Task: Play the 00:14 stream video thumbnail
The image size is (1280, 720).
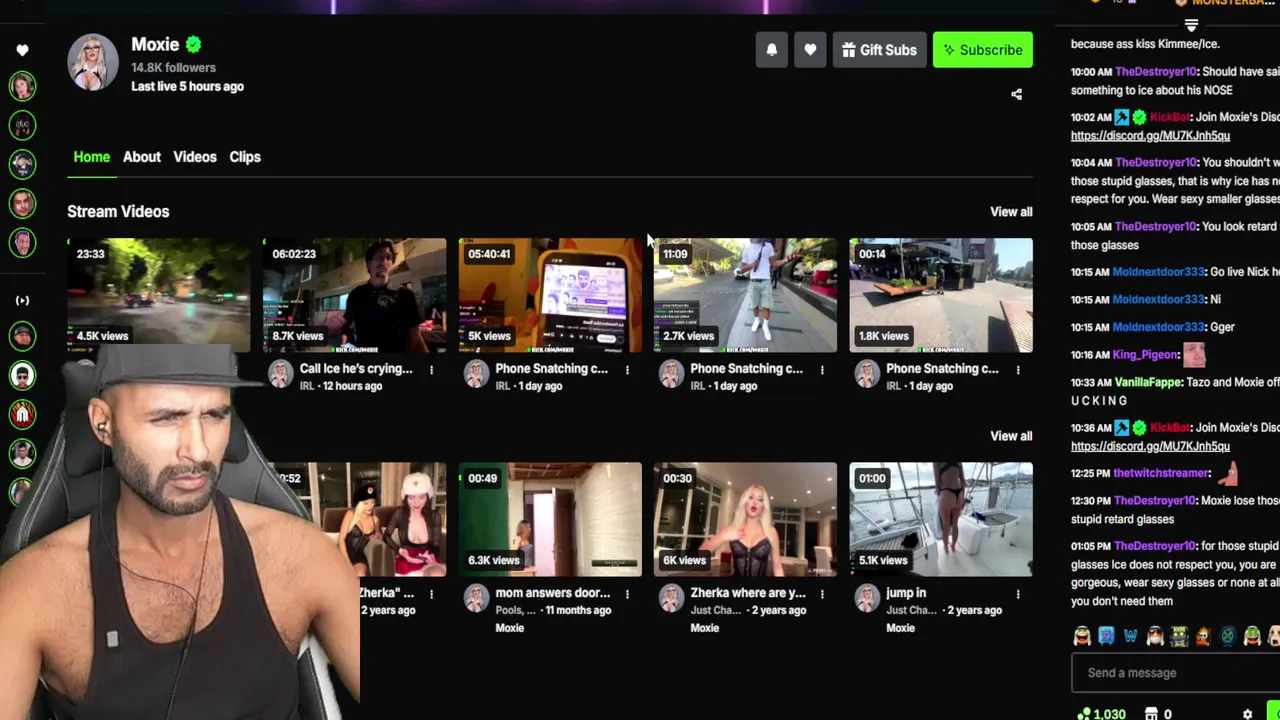Action: pos(941,295)
